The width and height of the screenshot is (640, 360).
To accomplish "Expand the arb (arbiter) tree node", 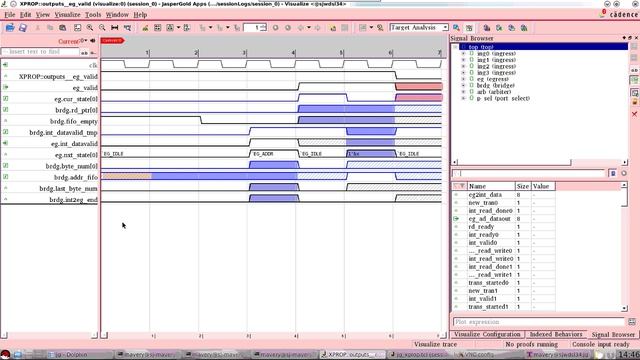I will [x=463, y=92].
